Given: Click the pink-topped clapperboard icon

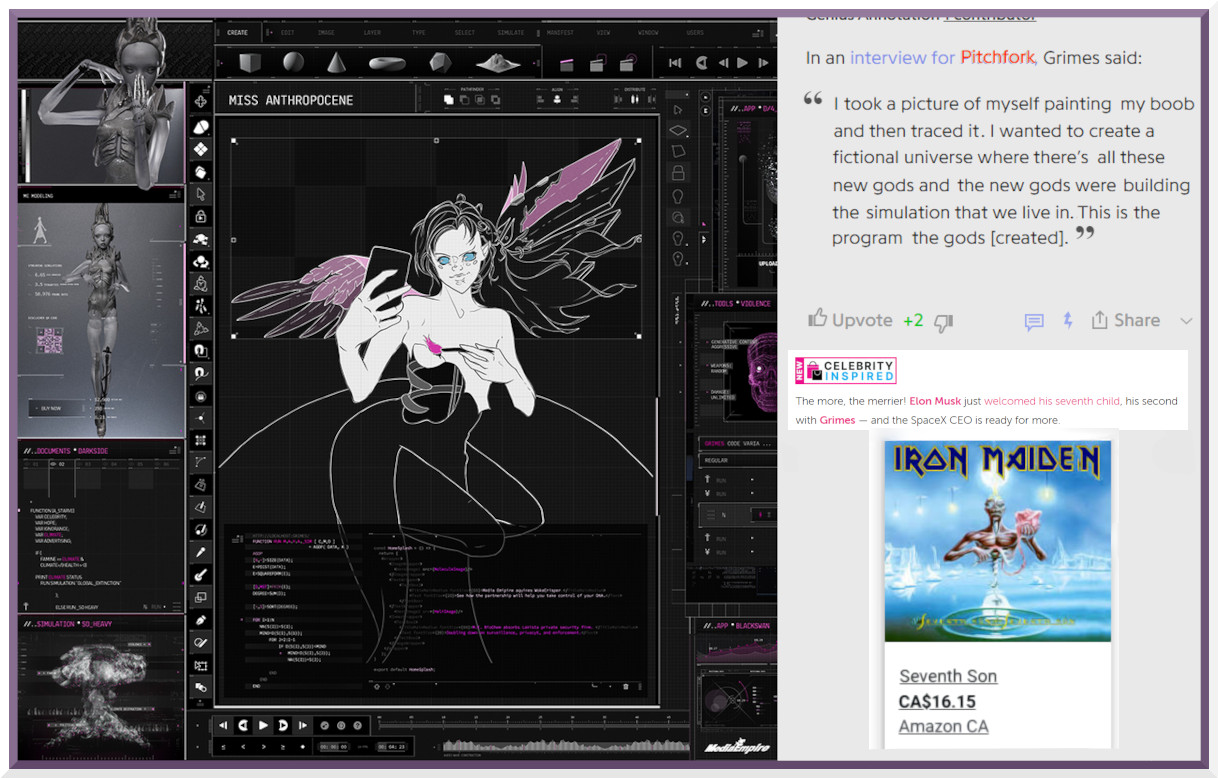Looking at the screenshot, I should (x=566, y=65).
